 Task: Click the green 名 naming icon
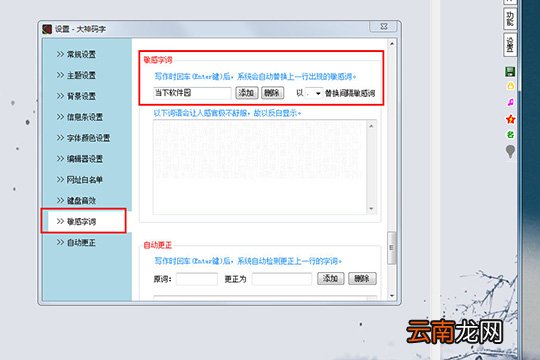point(510,135)
